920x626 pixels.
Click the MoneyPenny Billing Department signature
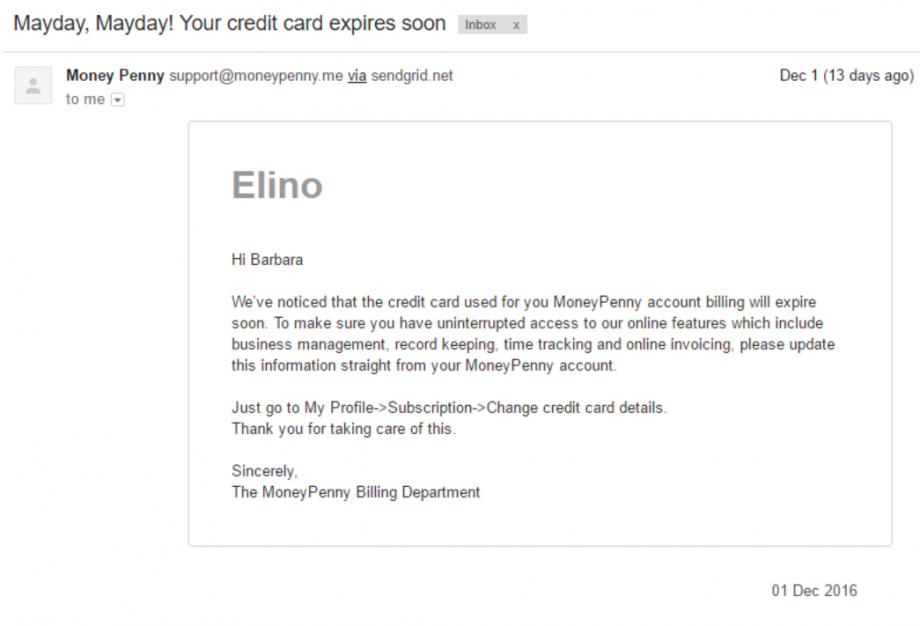pyautogui.click(x=358, y=492)
